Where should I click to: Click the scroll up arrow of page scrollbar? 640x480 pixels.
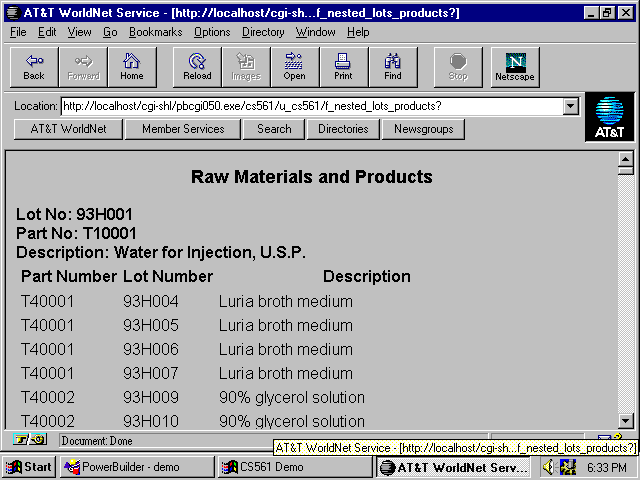pyautogui.click(x=625, y=159)
